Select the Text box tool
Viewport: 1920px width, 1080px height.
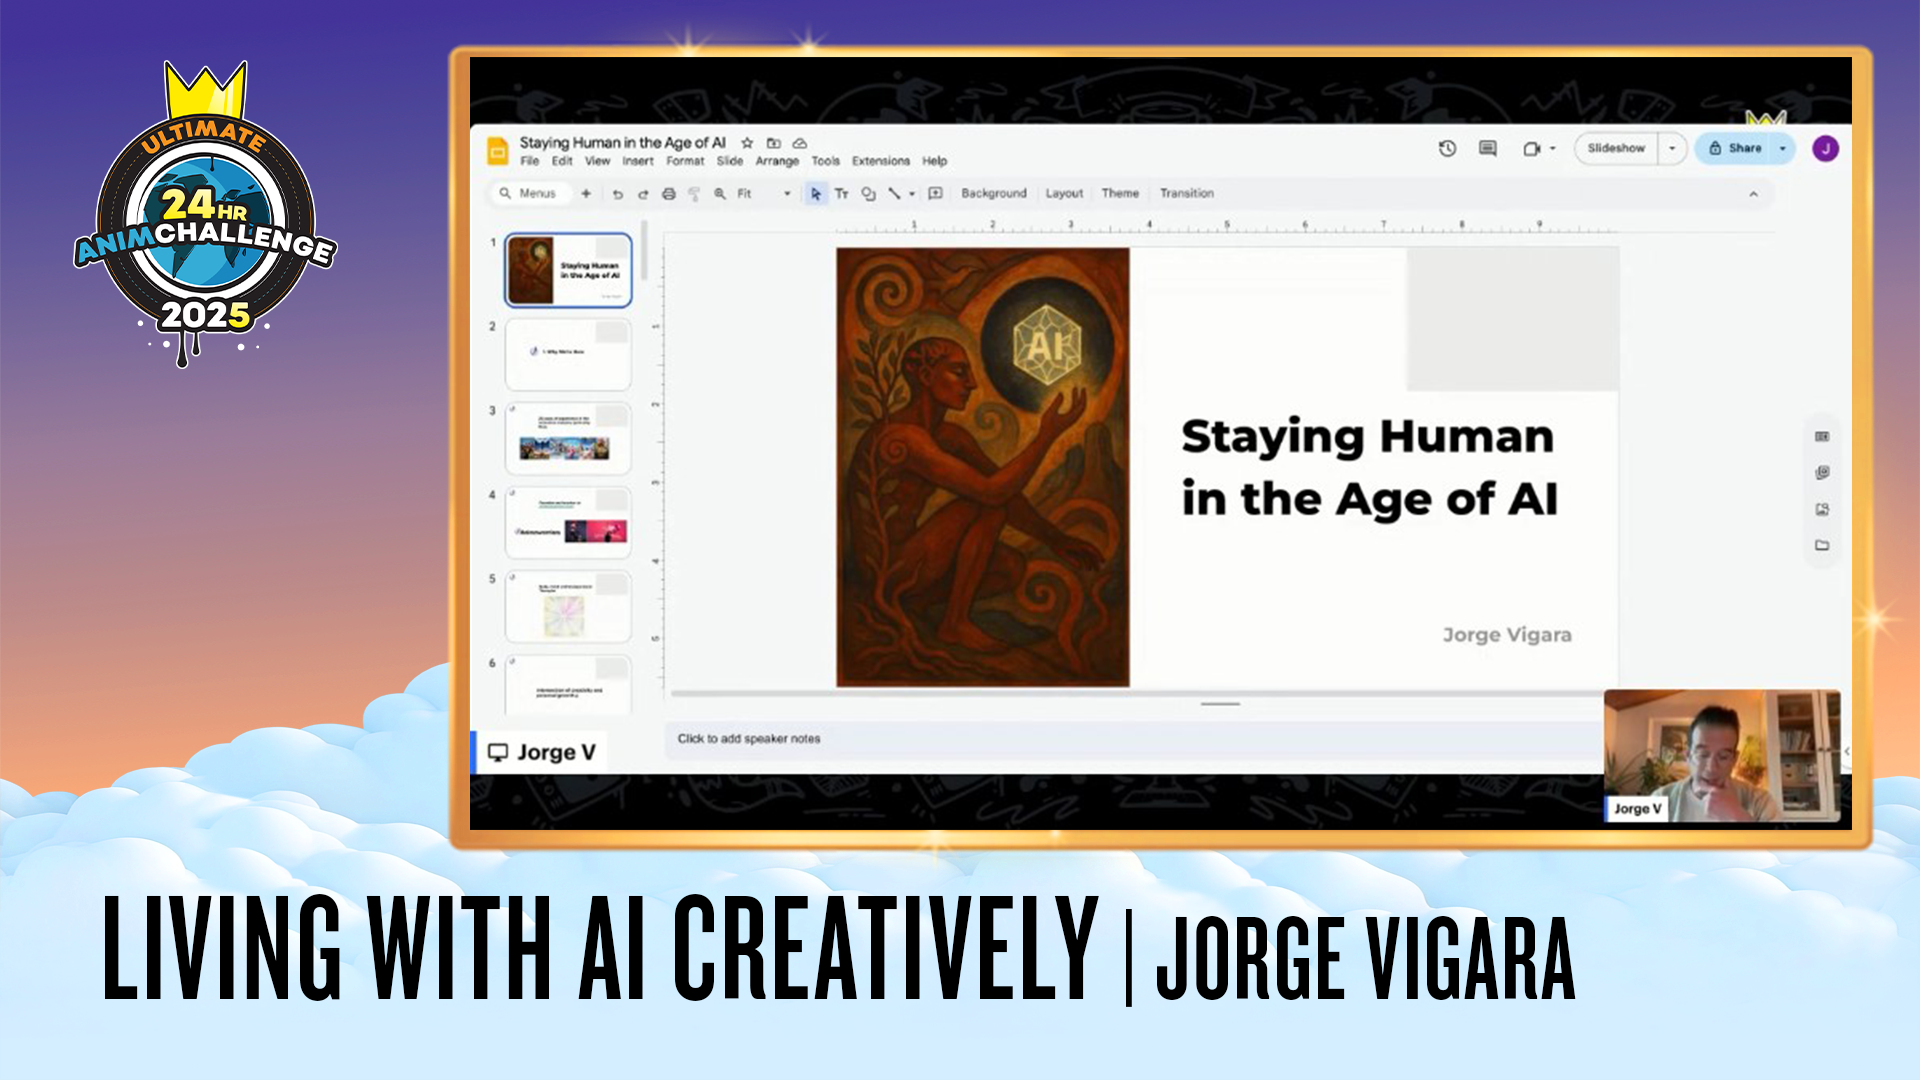842,194
